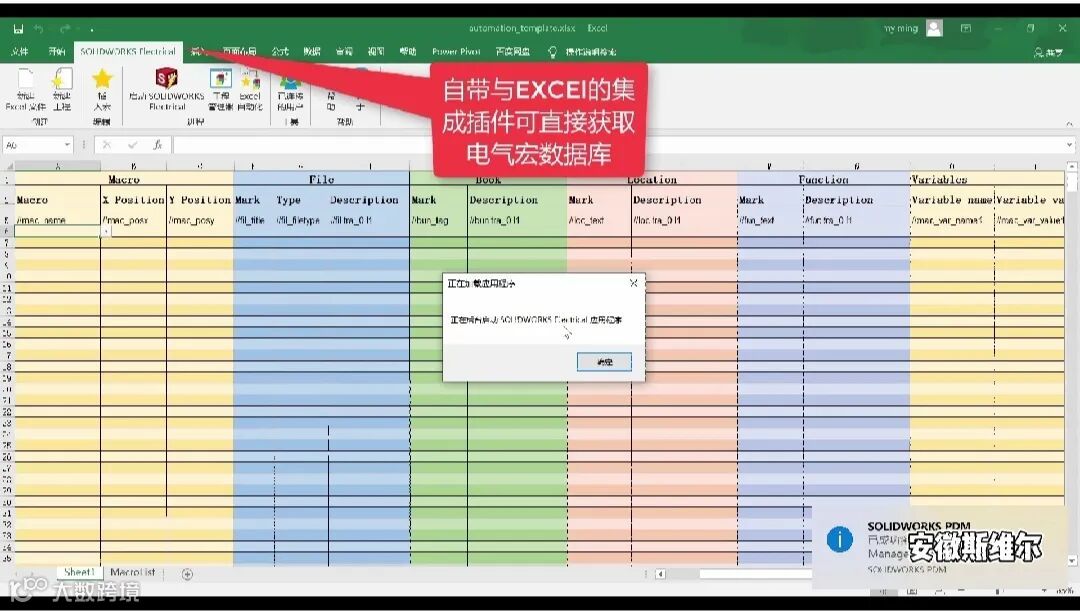Viewport: 1080px width, 611px height.
Task: Click the formula bar input field
Action: click(x=618, y=145)
